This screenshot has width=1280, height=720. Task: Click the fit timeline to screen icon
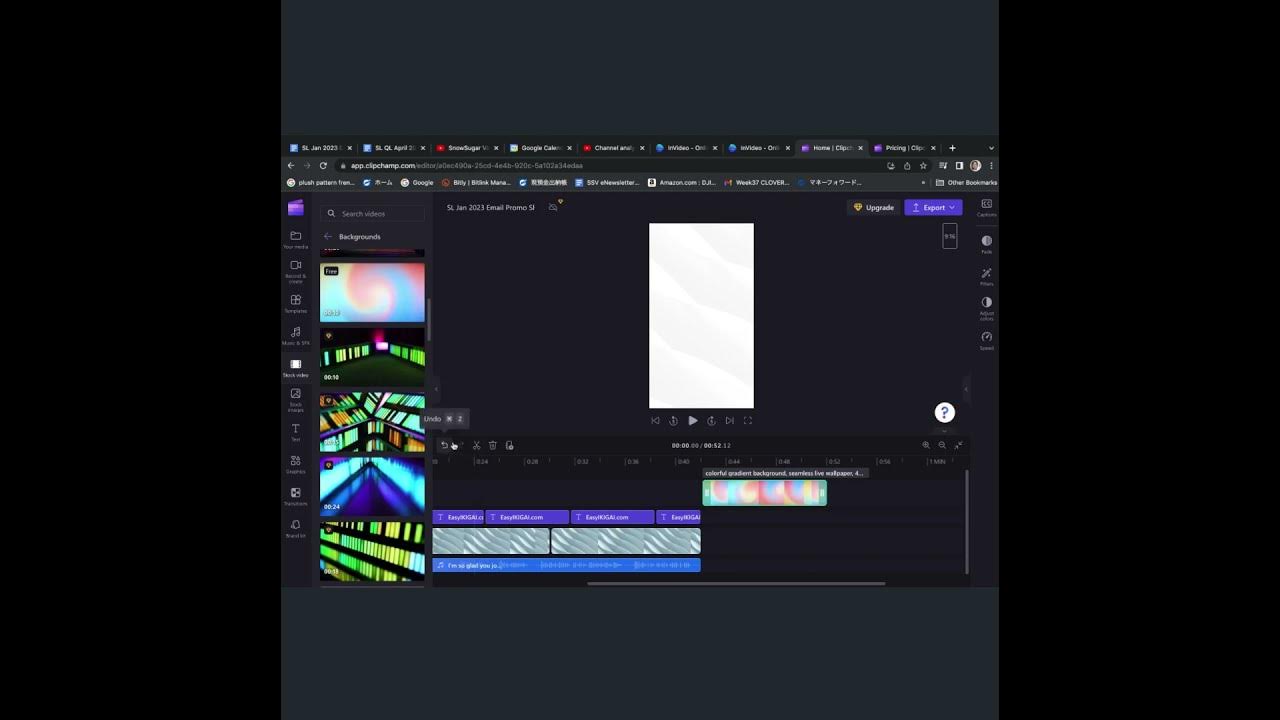pos(958,445)
